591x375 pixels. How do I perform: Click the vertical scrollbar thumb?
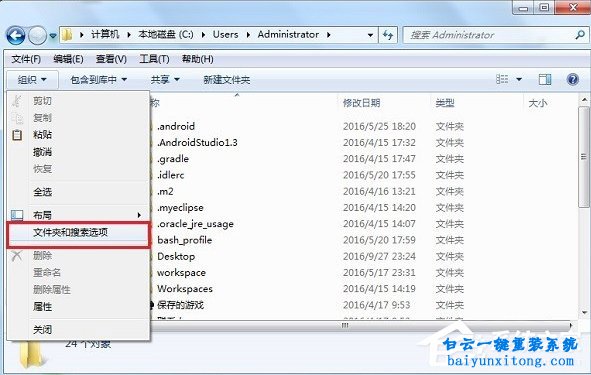point(584,156)
